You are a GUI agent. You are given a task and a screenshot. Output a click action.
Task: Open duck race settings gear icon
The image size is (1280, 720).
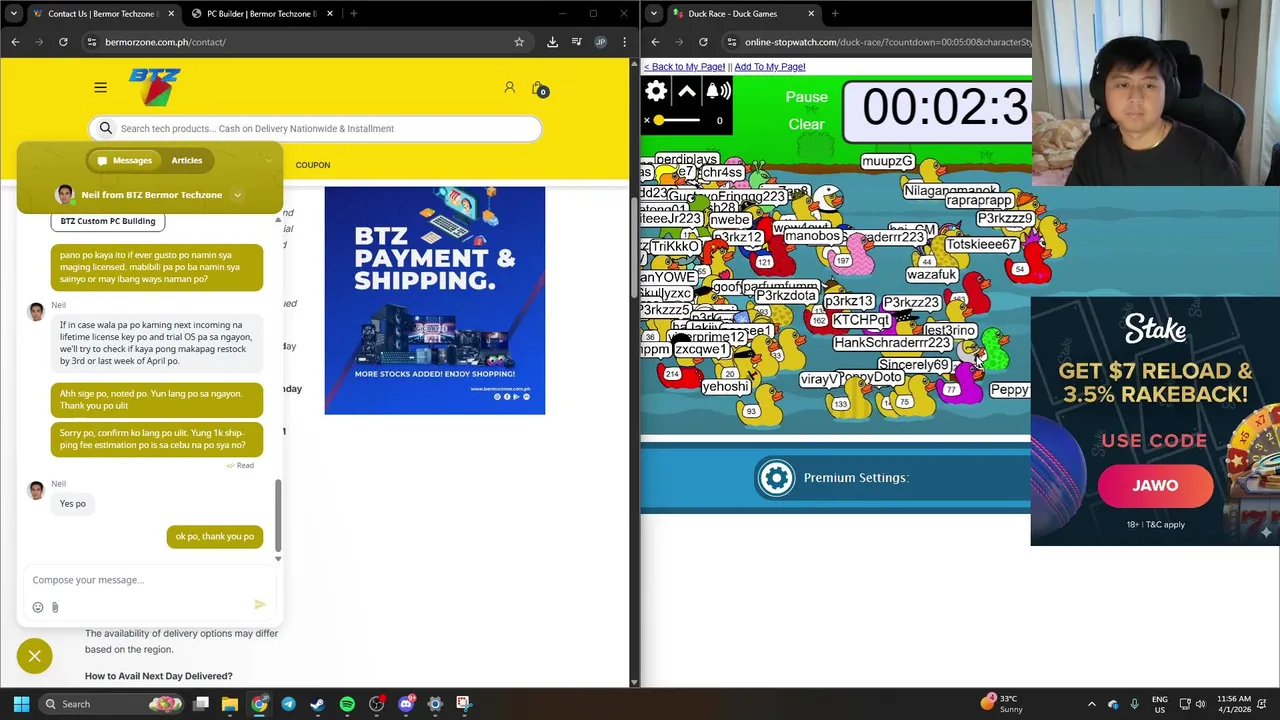[656, 92]
